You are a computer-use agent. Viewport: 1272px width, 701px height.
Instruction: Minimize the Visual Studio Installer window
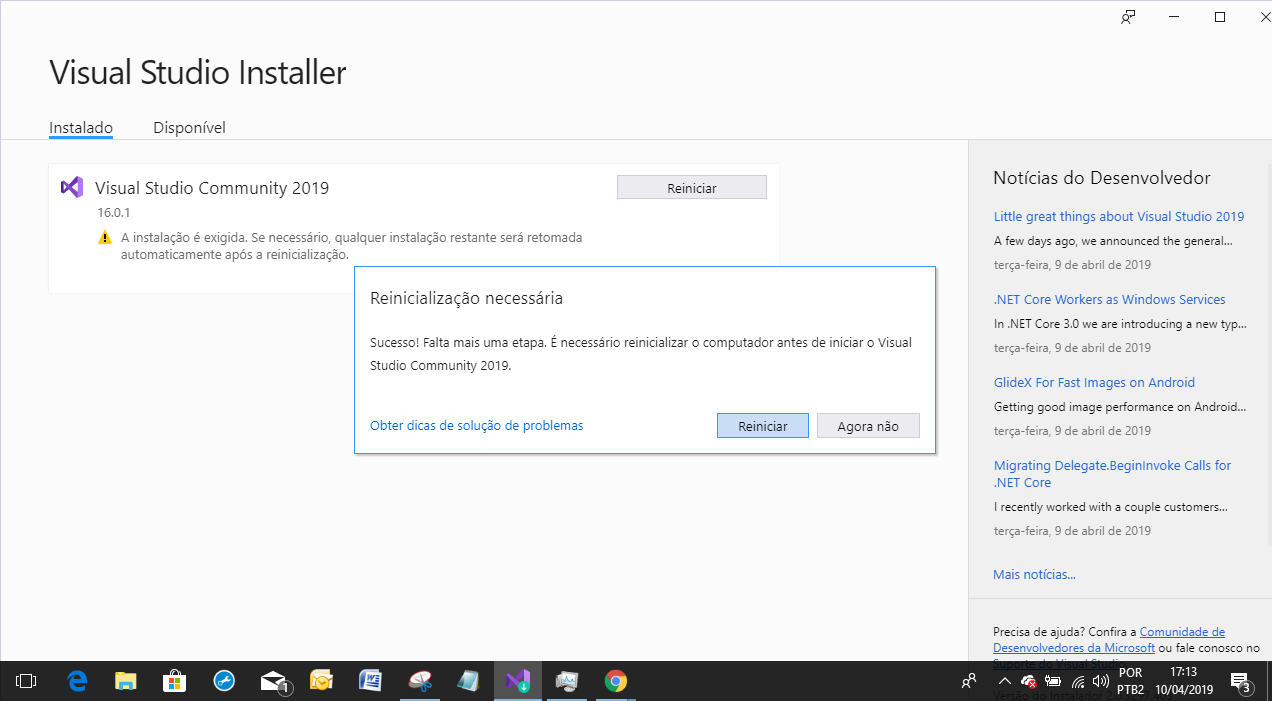pos(1174,17)
